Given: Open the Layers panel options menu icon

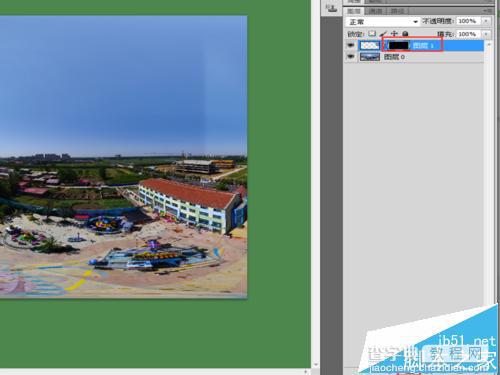Looking at the screenshot, I should pos(488,11).
